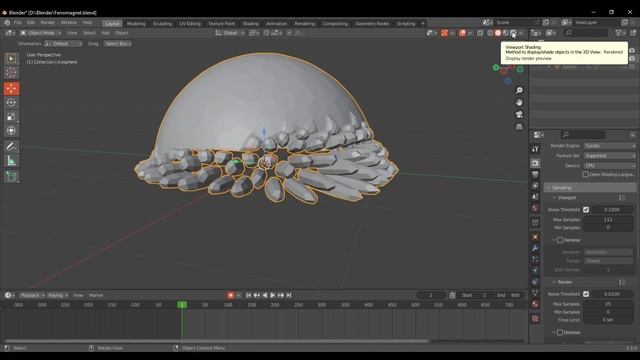Play the animation forward
640x360 pixels.
coord(272,295)
